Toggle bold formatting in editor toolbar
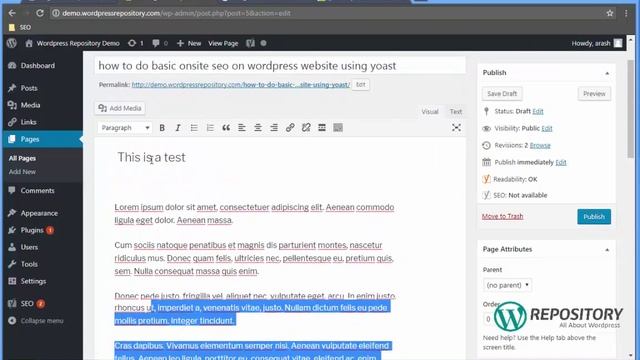Viewport: 640px width, 360px height. (x=162, y=128)
